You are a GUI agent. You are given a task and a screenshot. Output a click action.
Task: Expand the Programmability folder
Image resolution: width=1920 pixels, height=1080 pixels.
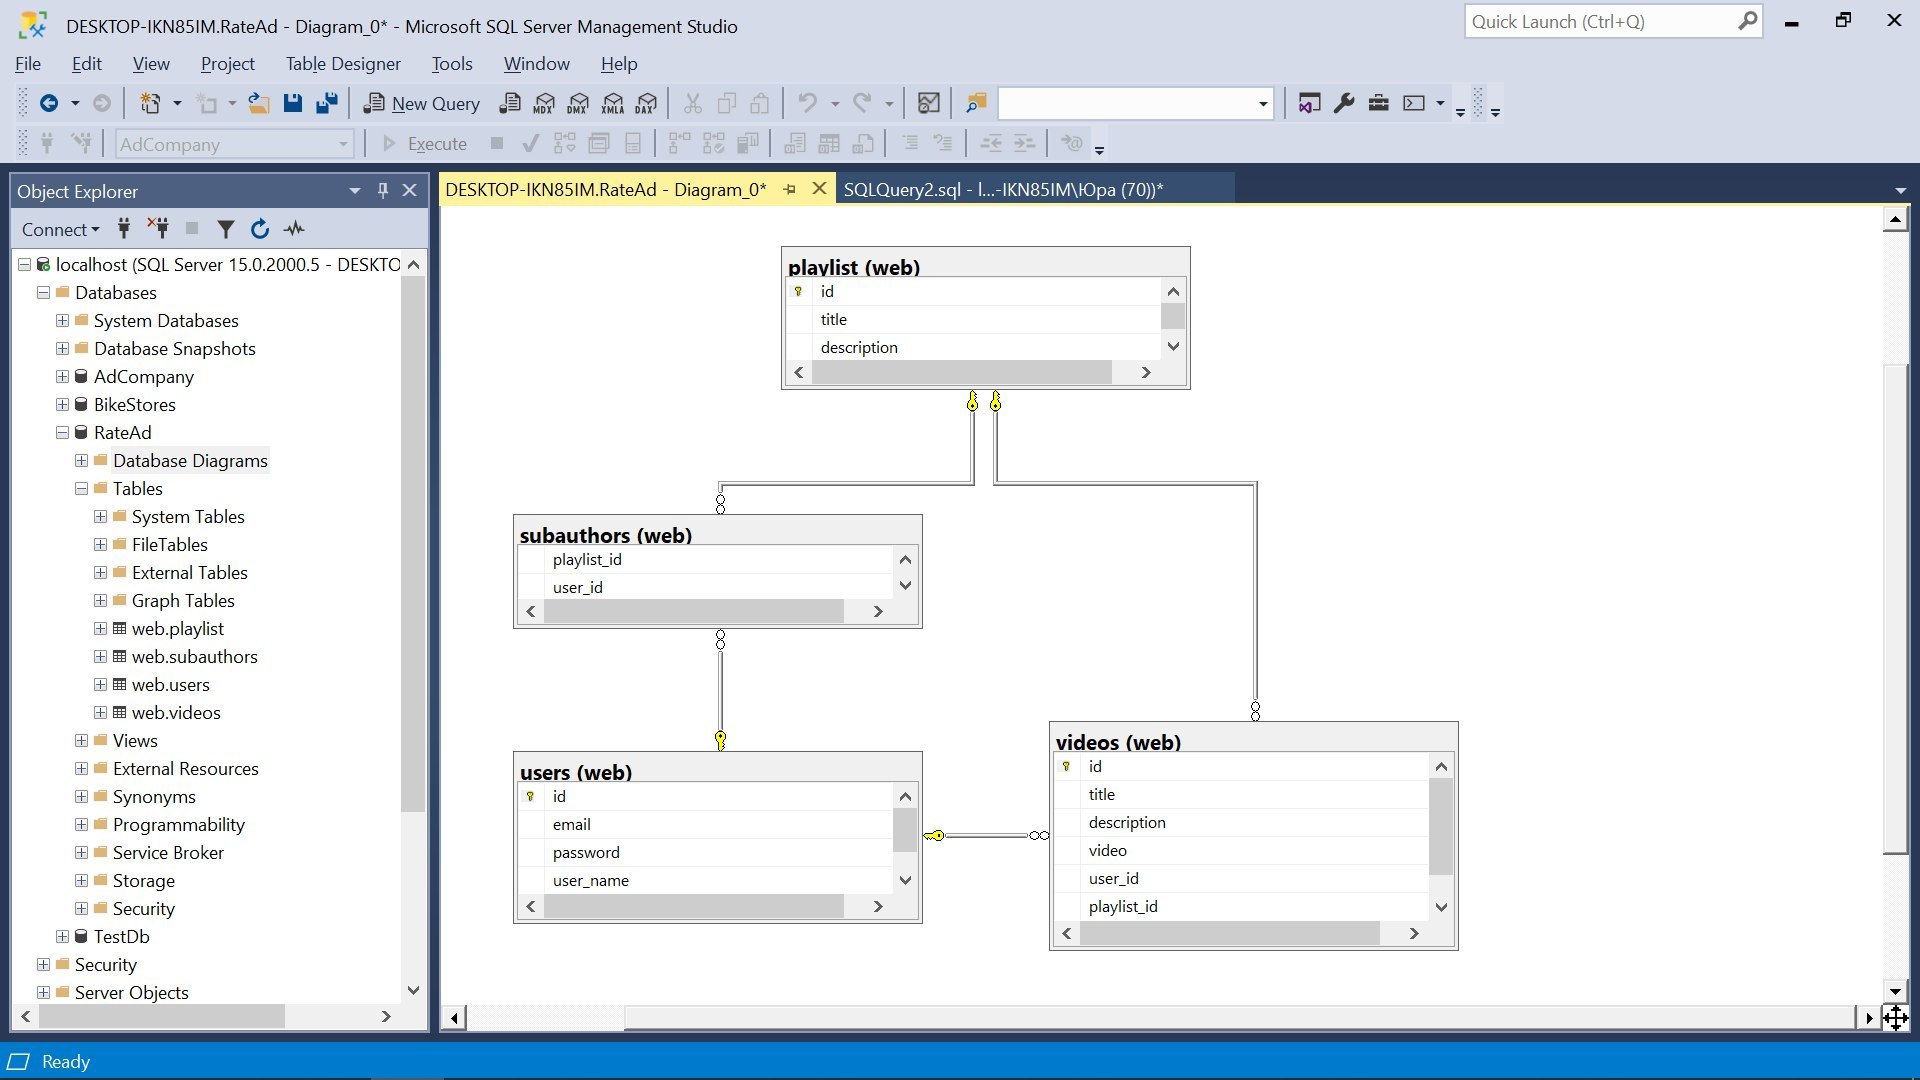coord(81,825)
